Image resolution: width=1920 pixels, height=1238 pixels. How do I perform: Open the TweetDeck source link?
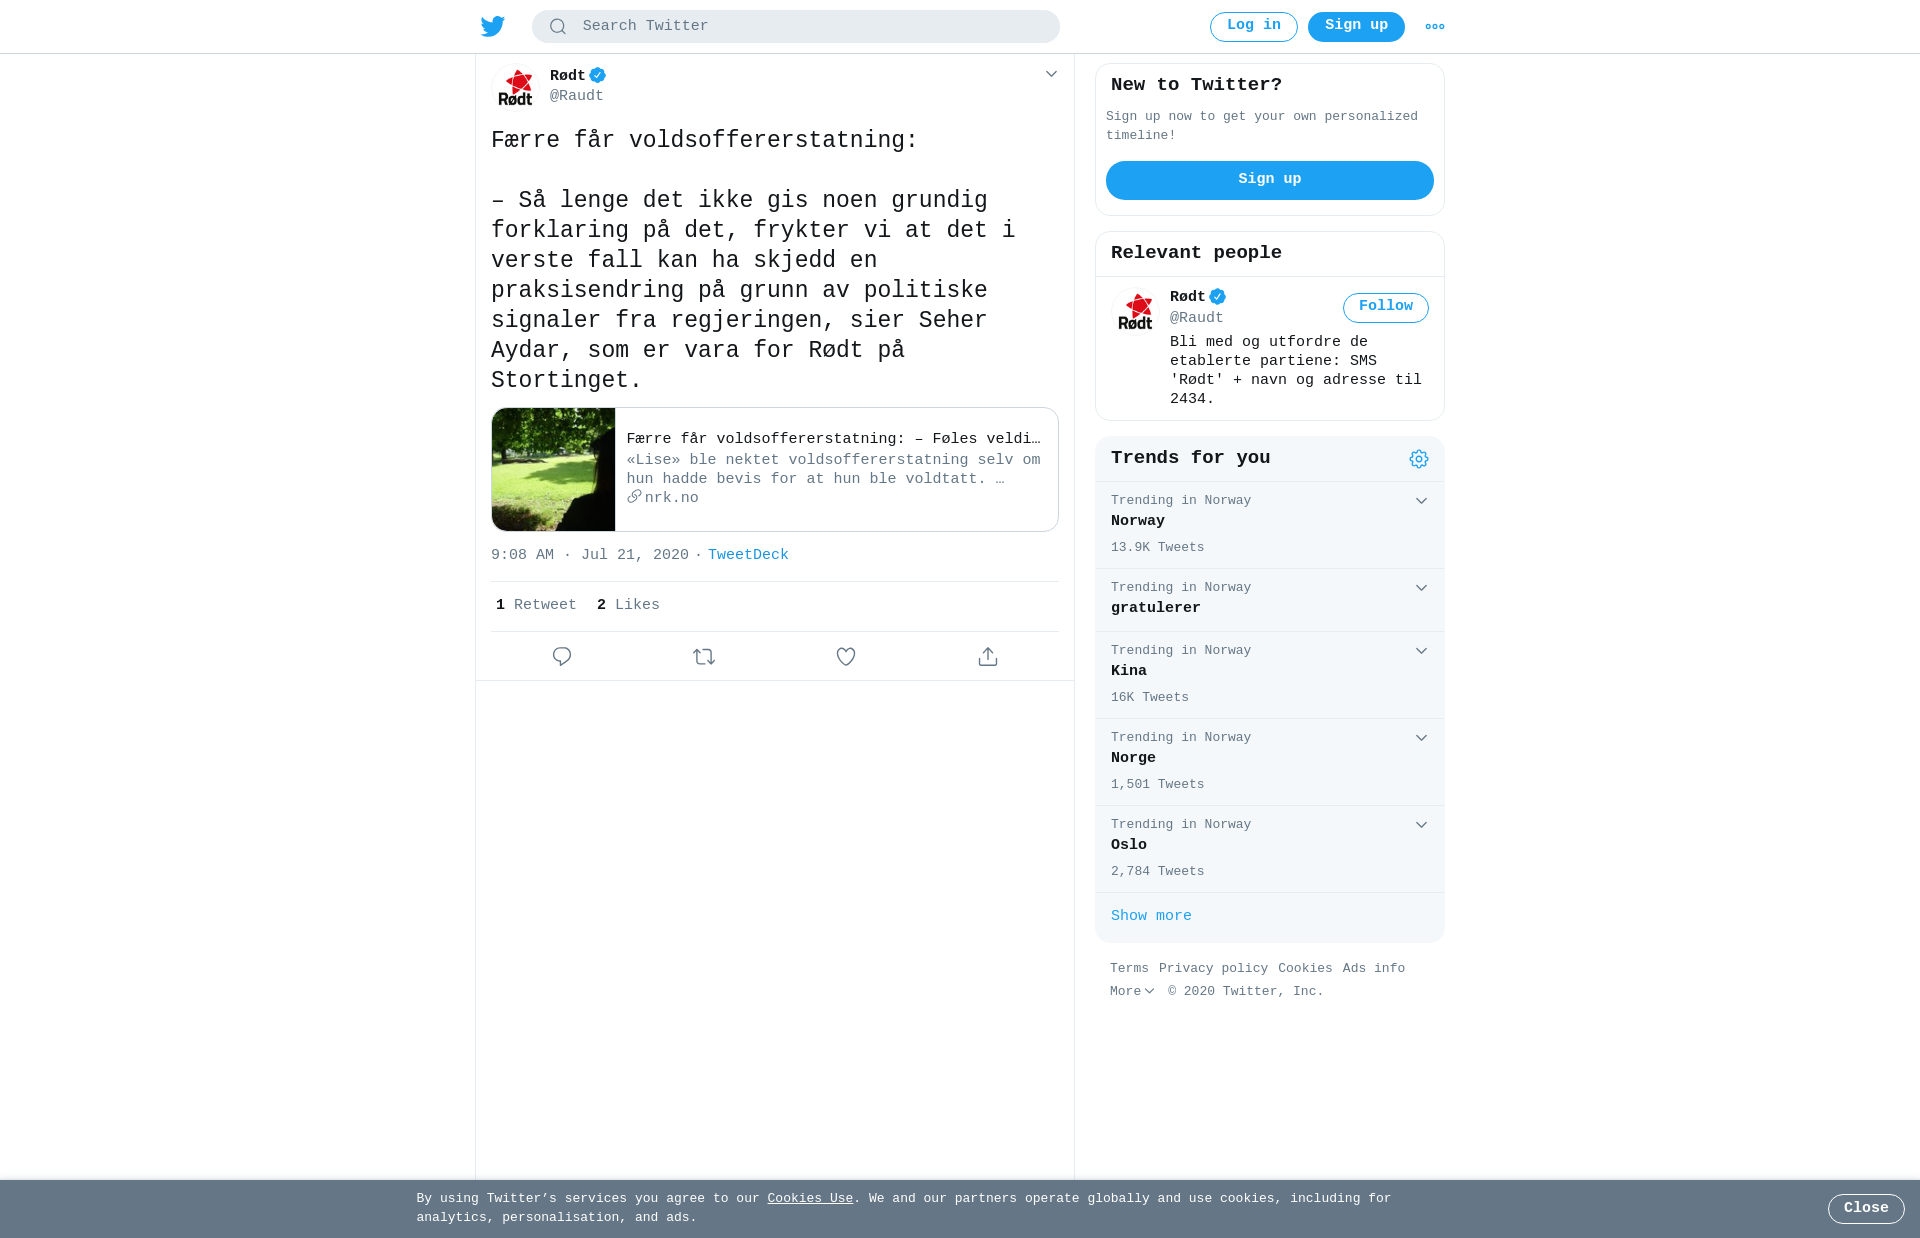coord(748,555)
